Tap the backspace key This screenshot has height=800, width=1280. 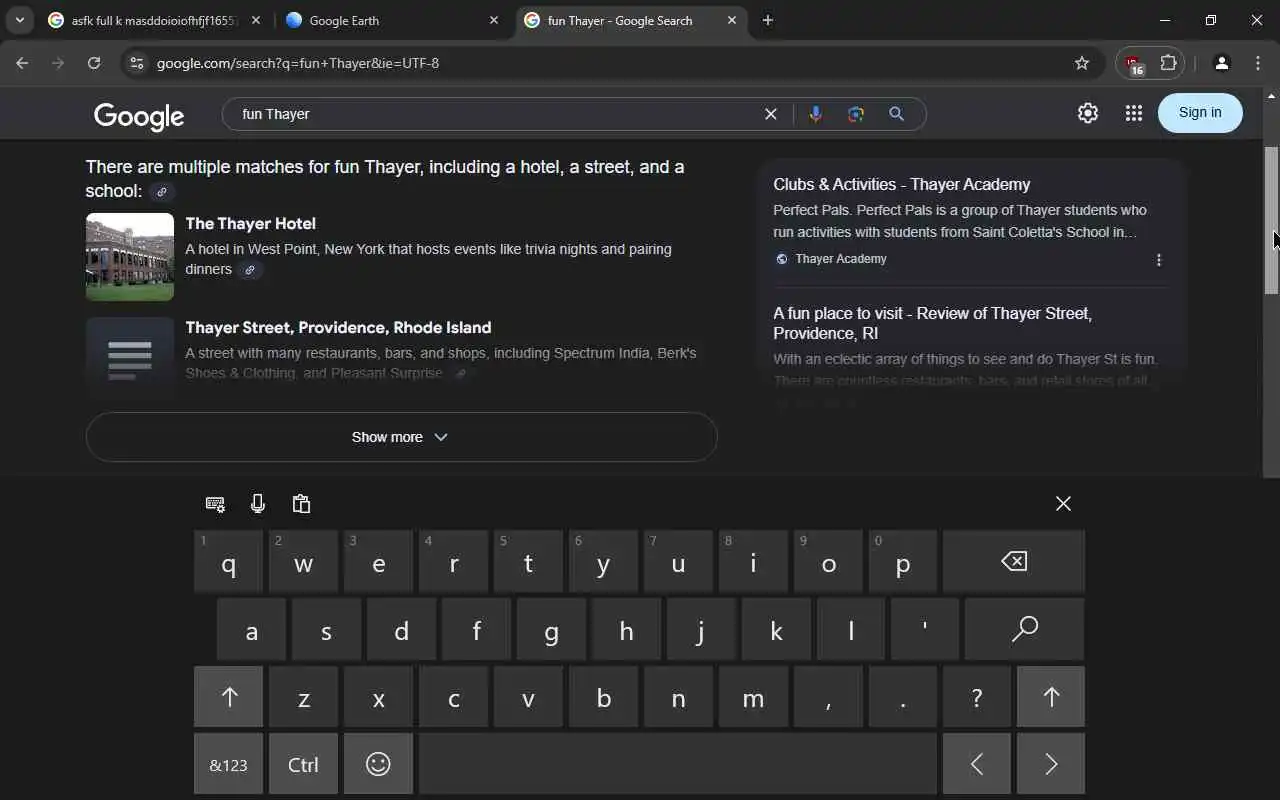pyautogui.click(x=1014, y=562)
